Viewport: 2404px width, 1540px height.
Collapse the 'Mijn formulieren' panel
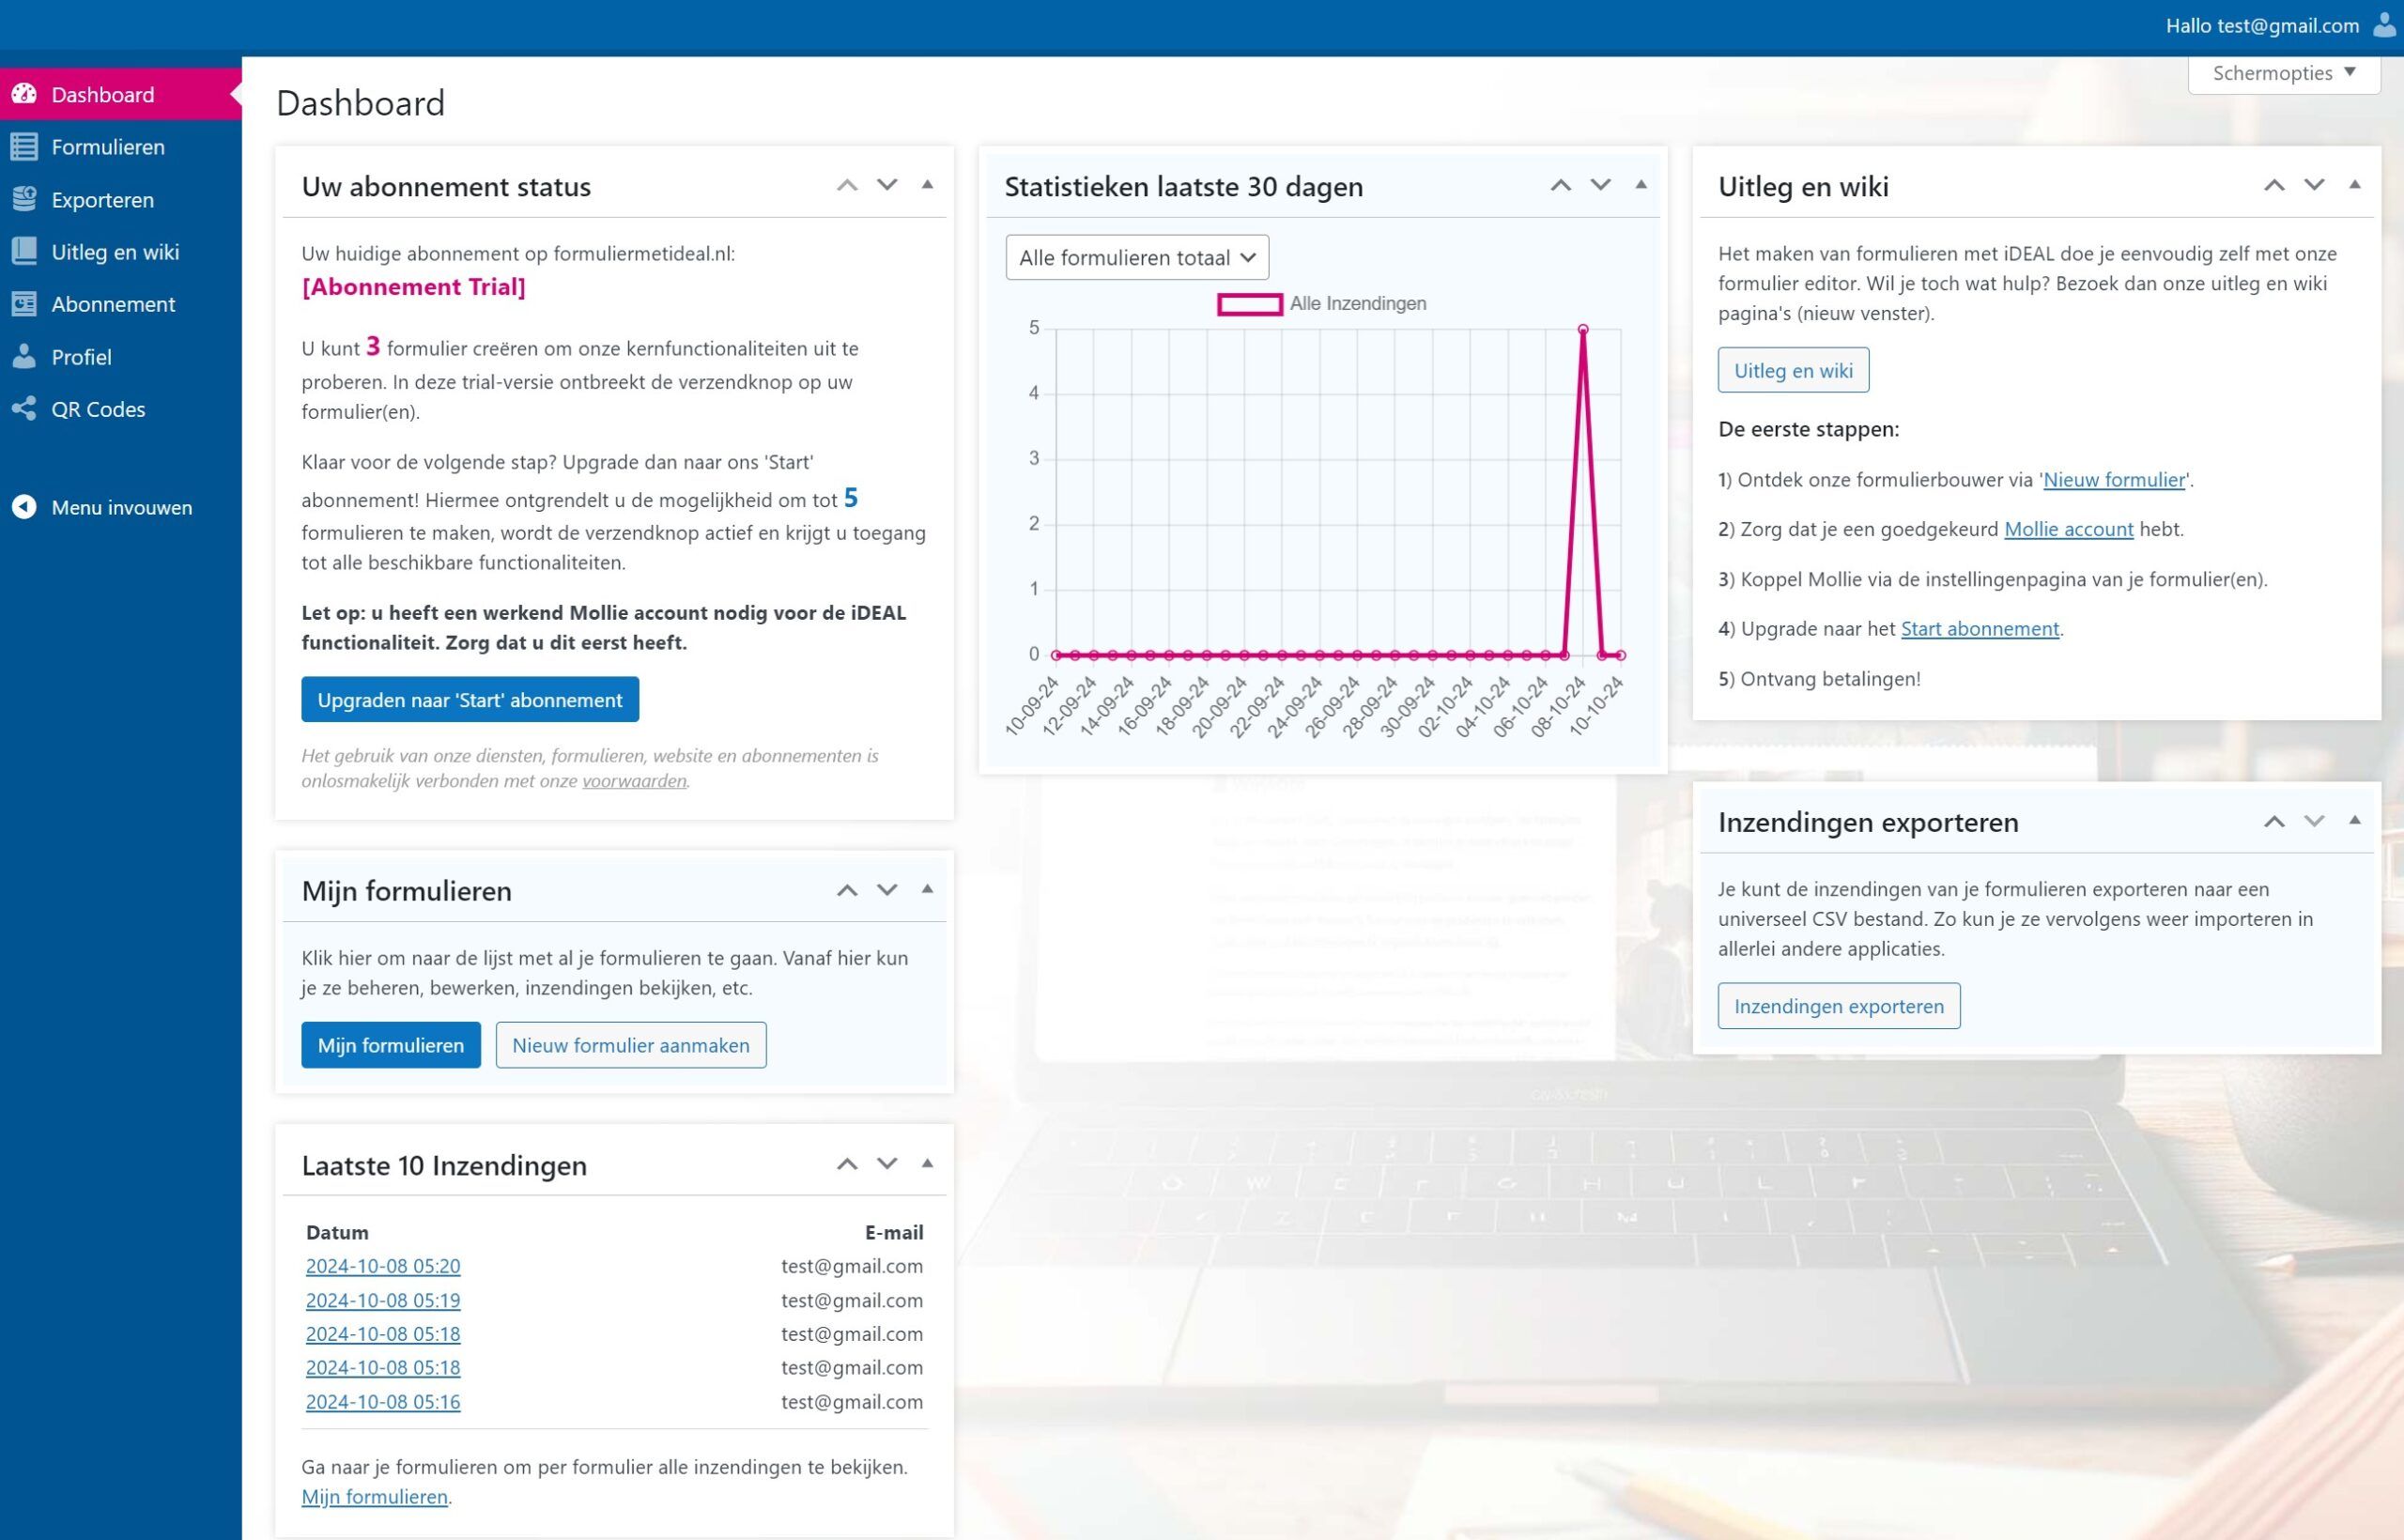(x=927, y=889)
